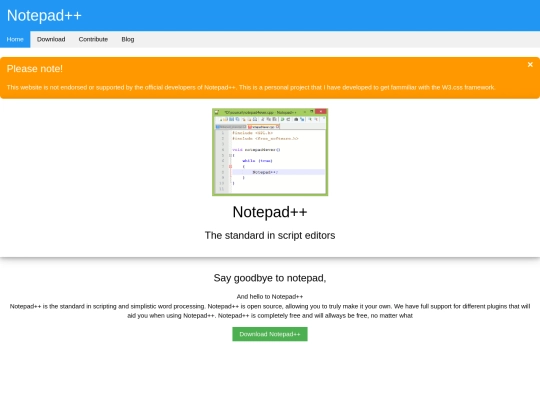Viewport: 540px width, 405px height.
Task: Click the 'And hello to Notepad++' line
Action: point(270,297)
